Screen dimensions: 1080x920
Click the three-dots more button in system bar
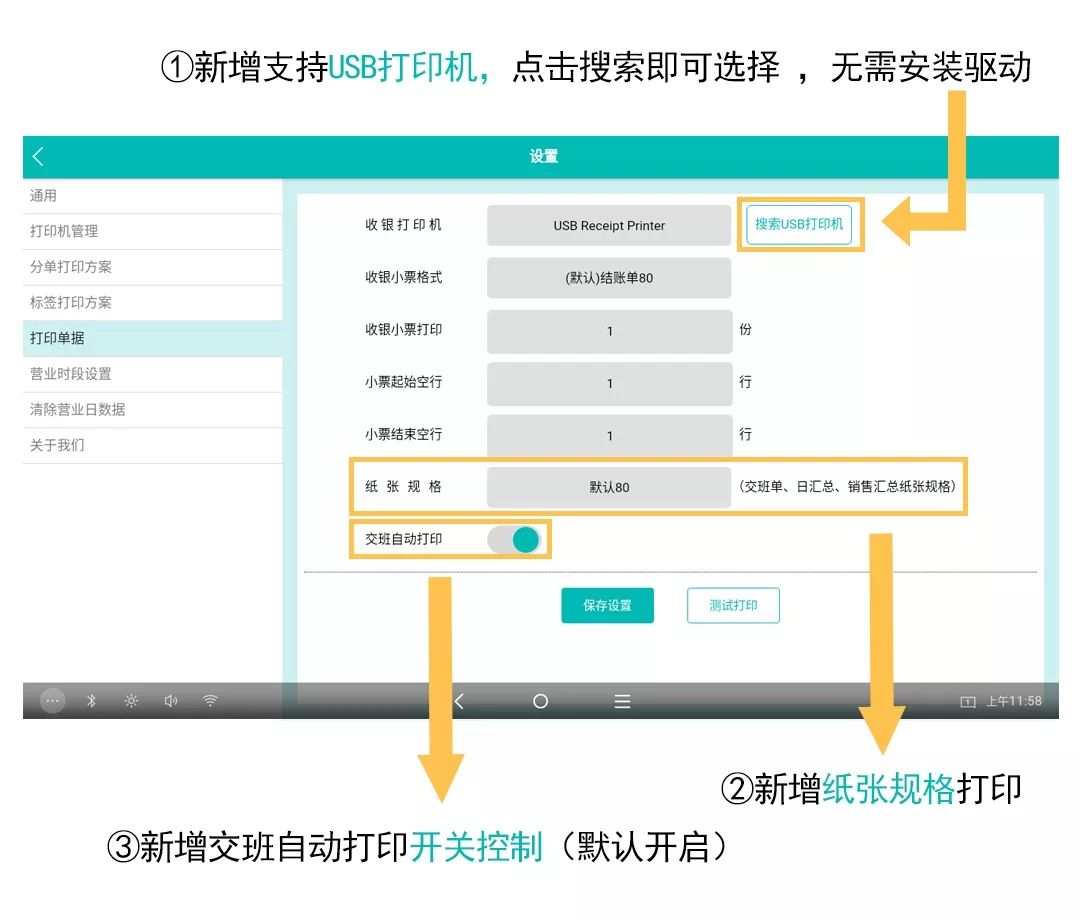tap(53, 701)
